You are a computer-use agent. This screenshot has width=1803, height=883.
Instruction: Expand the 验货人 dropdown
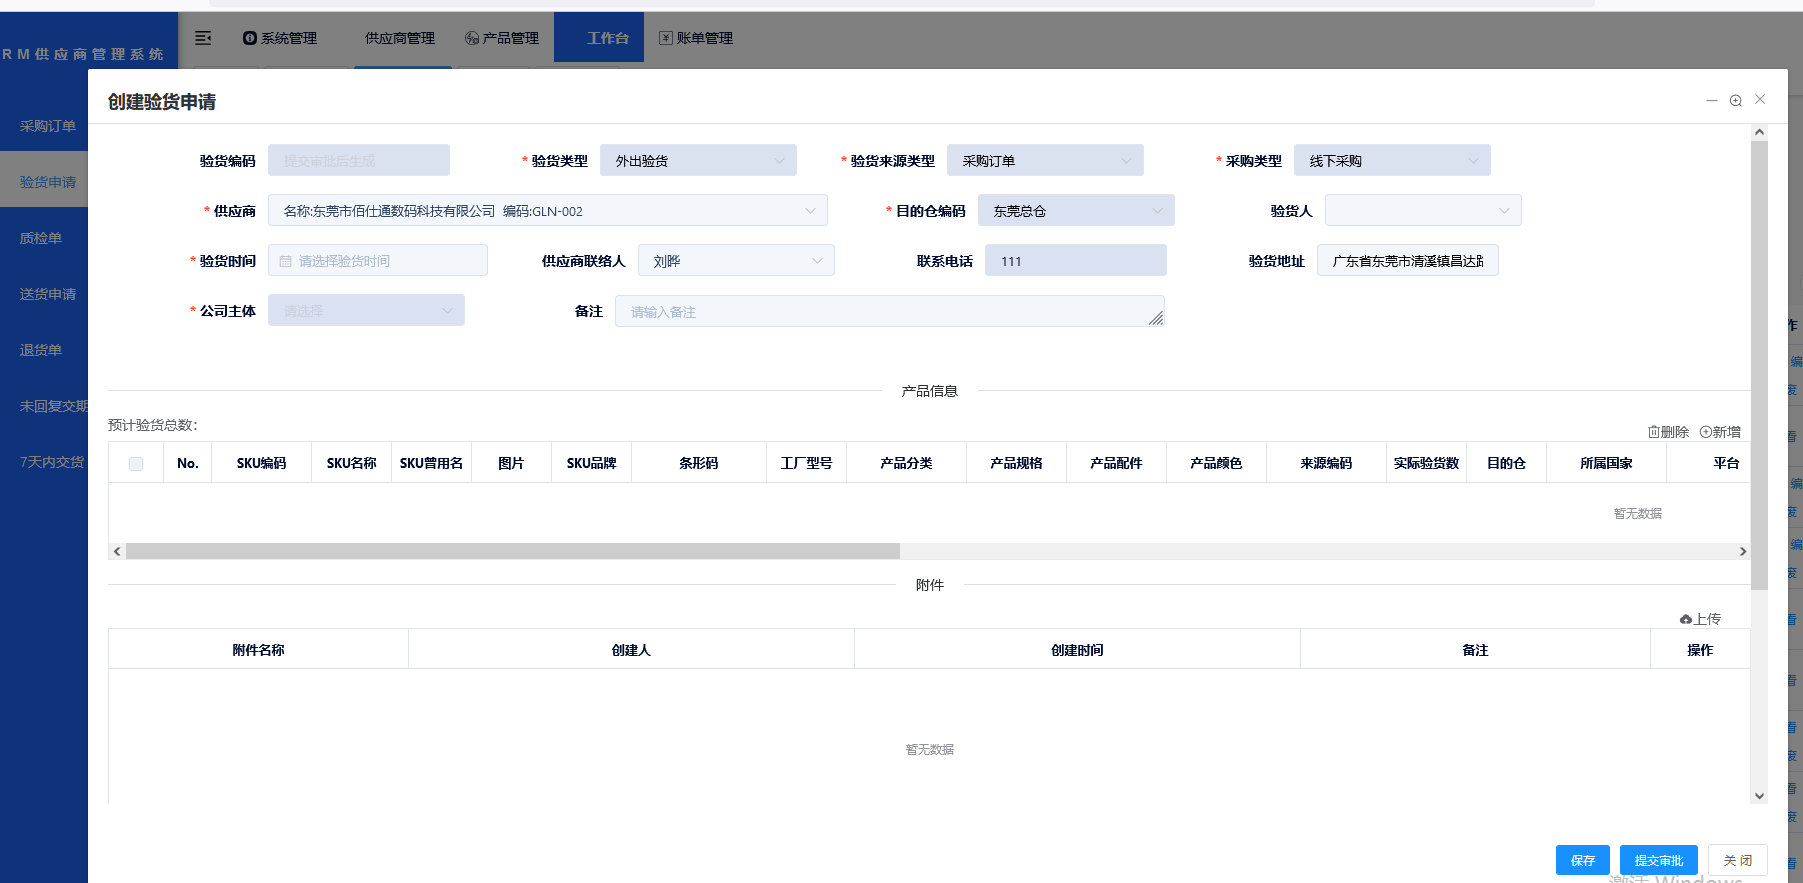coord(1423,210)
